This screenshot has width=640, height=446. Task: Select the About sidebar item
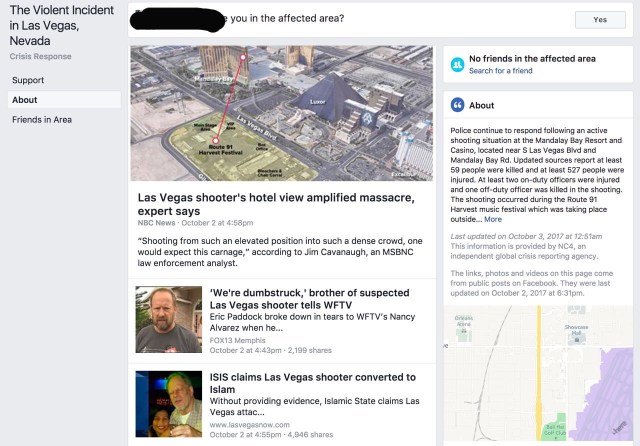[x=64, y=100]
